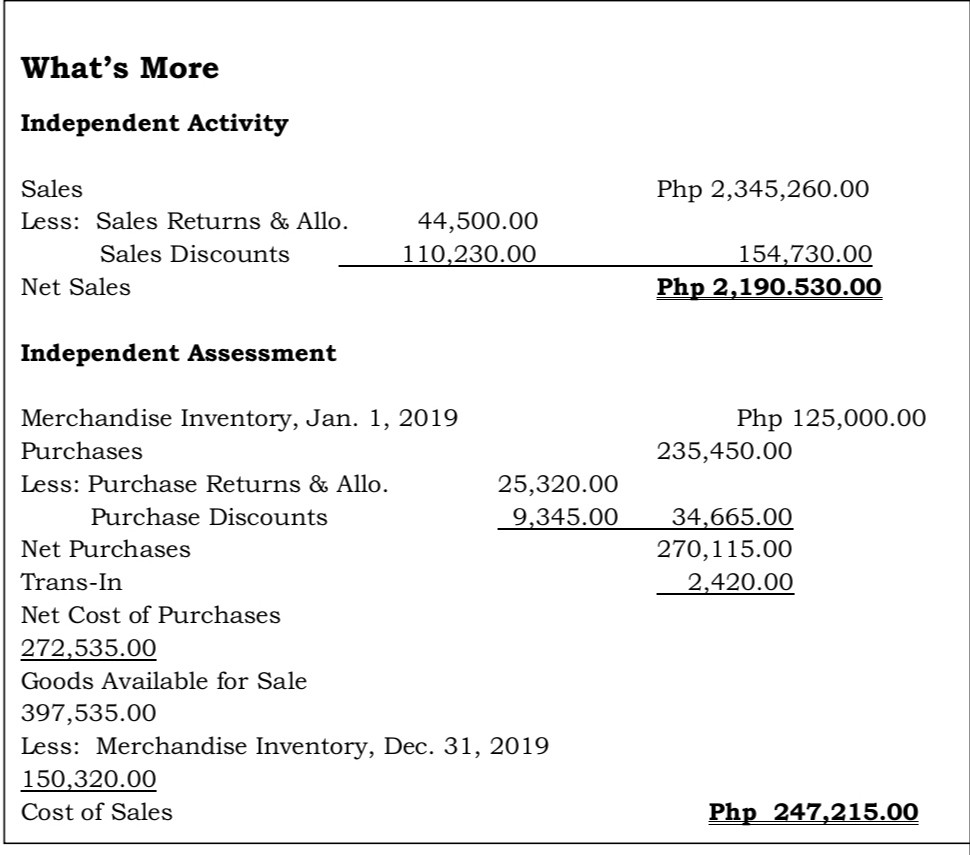Click Merchandise Inventory, Jan. 1, 2019 label
This screenshot has height=855, width=970.
coord(239,418)
